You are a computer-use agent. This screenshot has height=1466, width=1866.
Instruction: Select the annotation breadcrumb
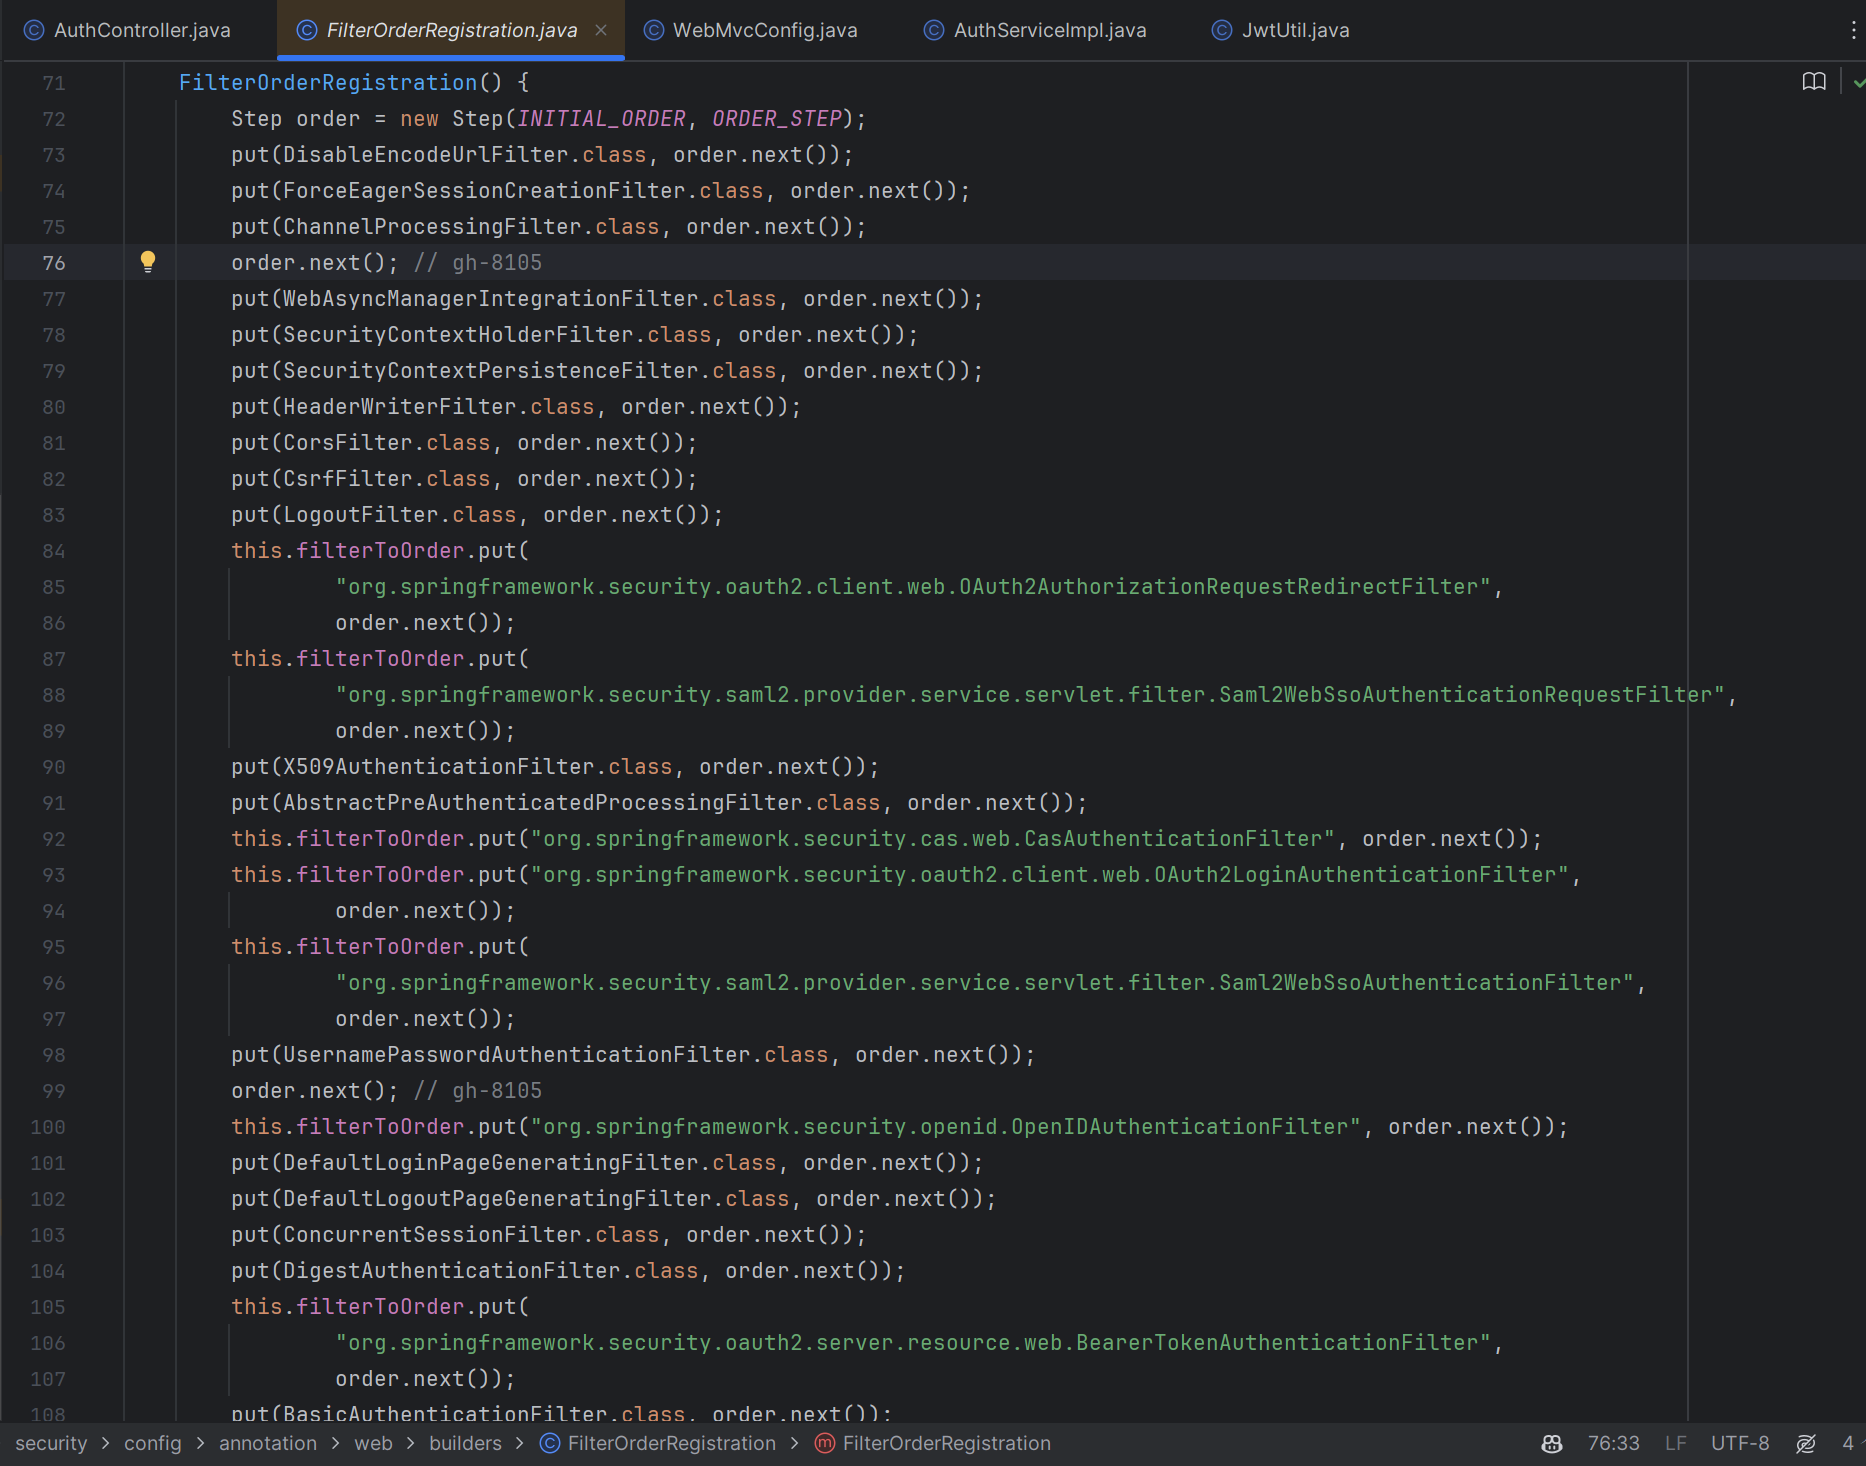268,1443
